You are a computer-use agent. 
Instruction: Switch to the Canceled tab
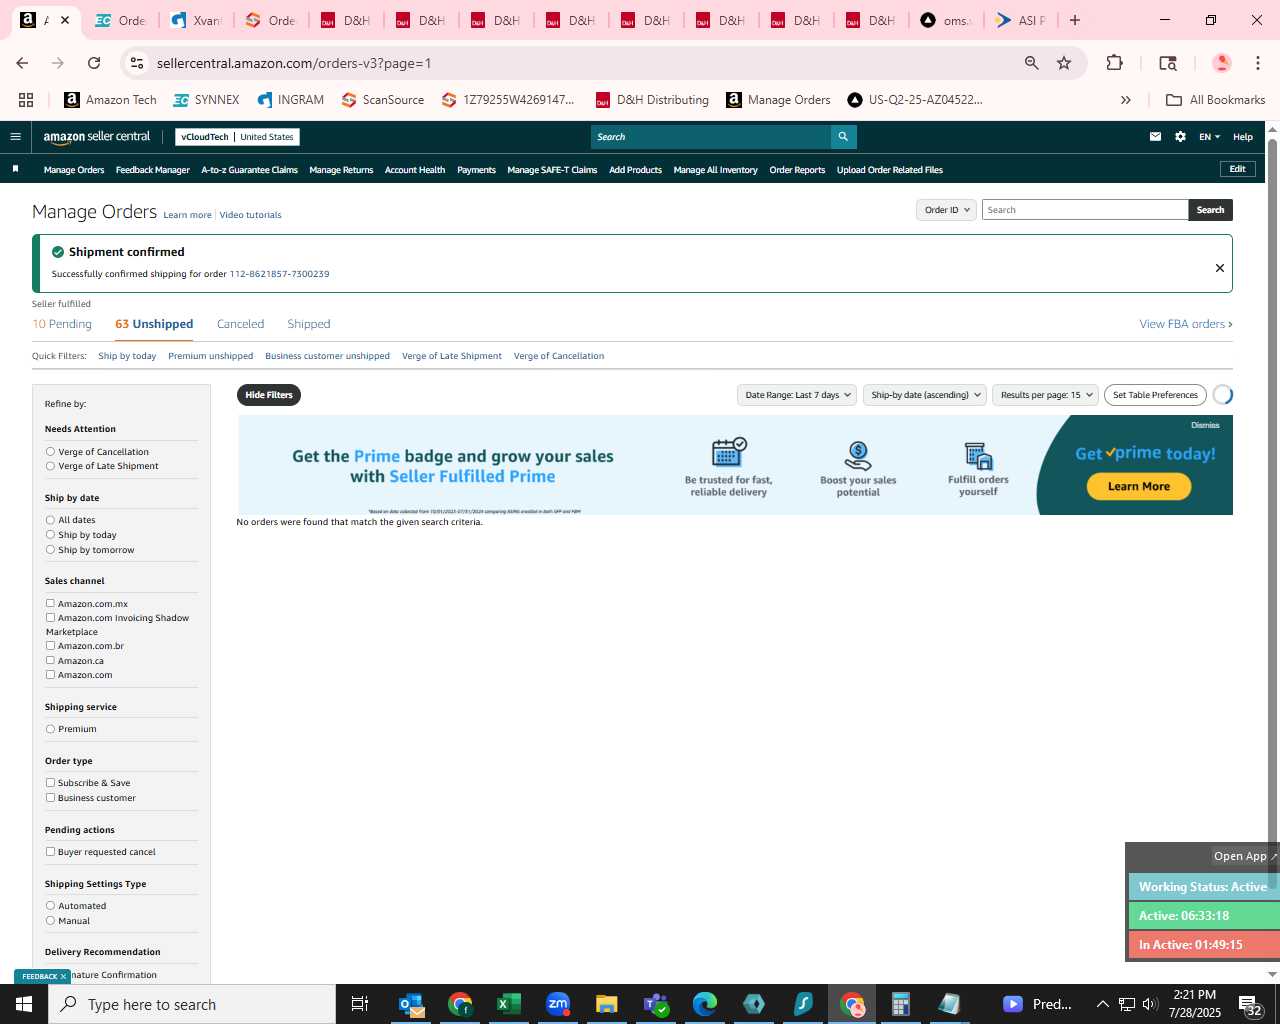pyautogui.click(x=240, y=324)
